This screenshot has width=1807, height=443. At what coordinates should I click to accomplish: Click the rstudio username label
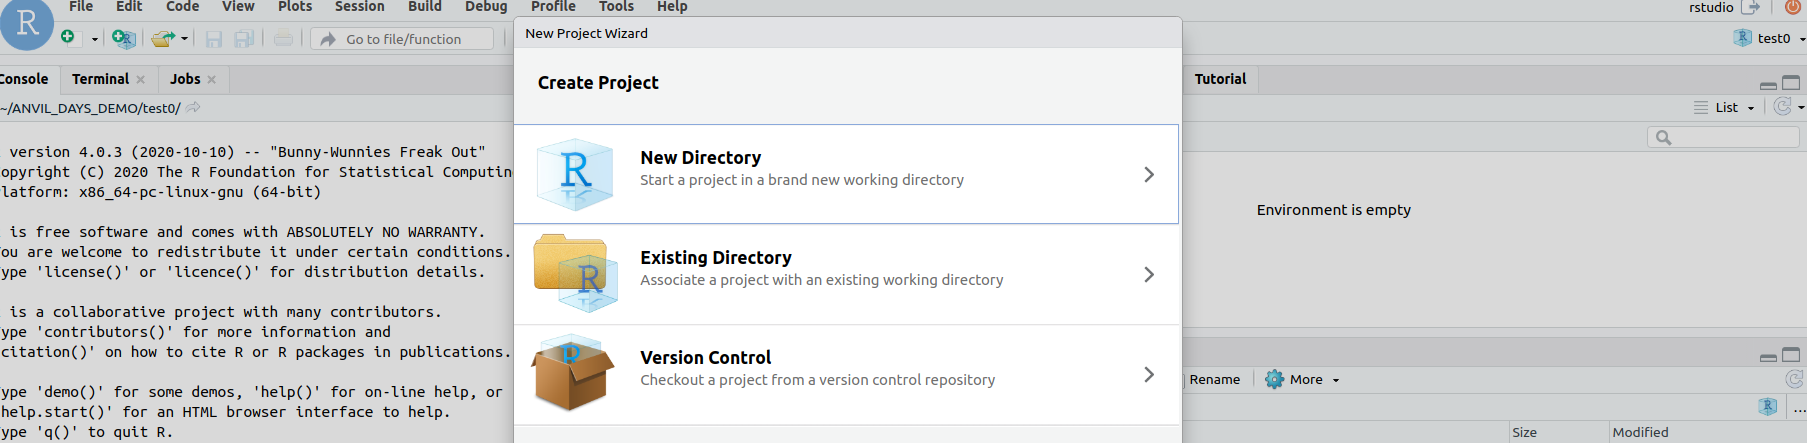click(x=1711, y=7)
